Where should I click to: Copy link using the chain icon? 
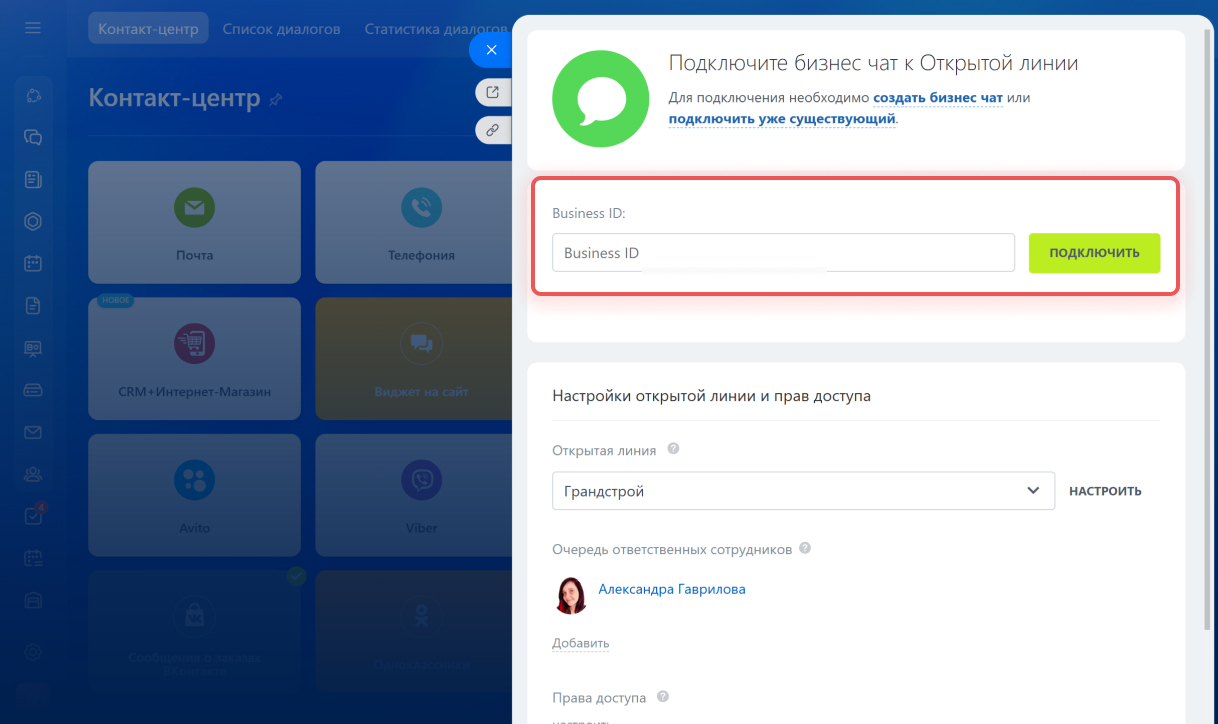tap(492, 130)
